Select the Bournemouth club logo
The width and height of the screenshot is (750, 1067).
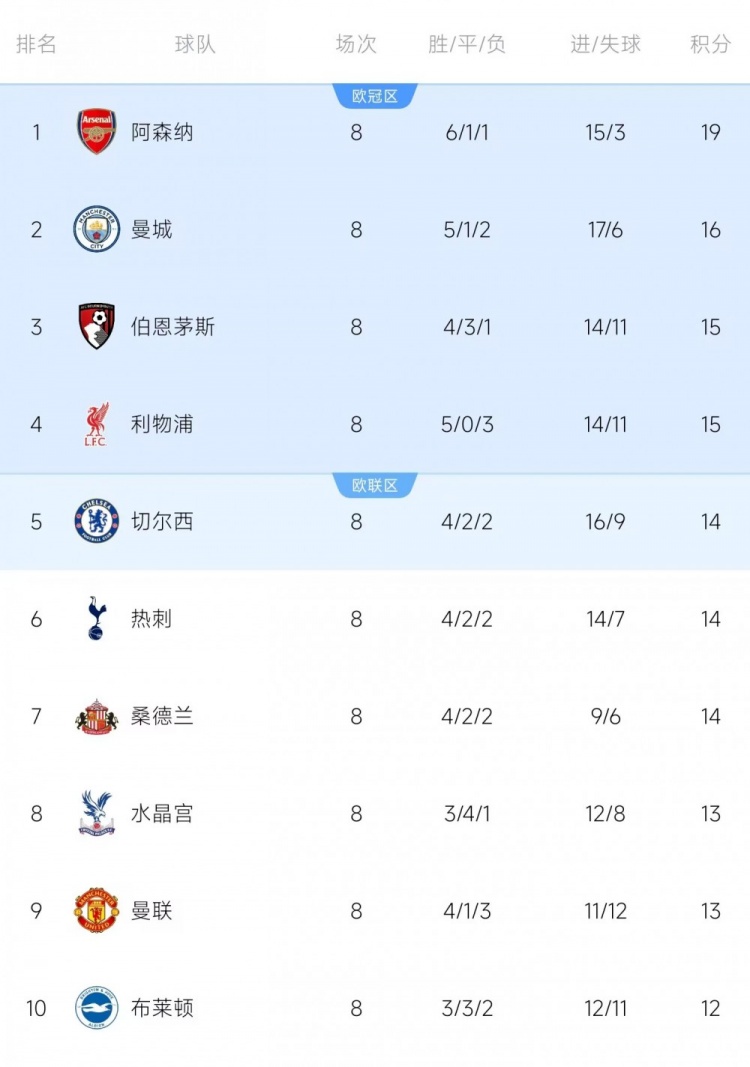[x=97, y=327]
